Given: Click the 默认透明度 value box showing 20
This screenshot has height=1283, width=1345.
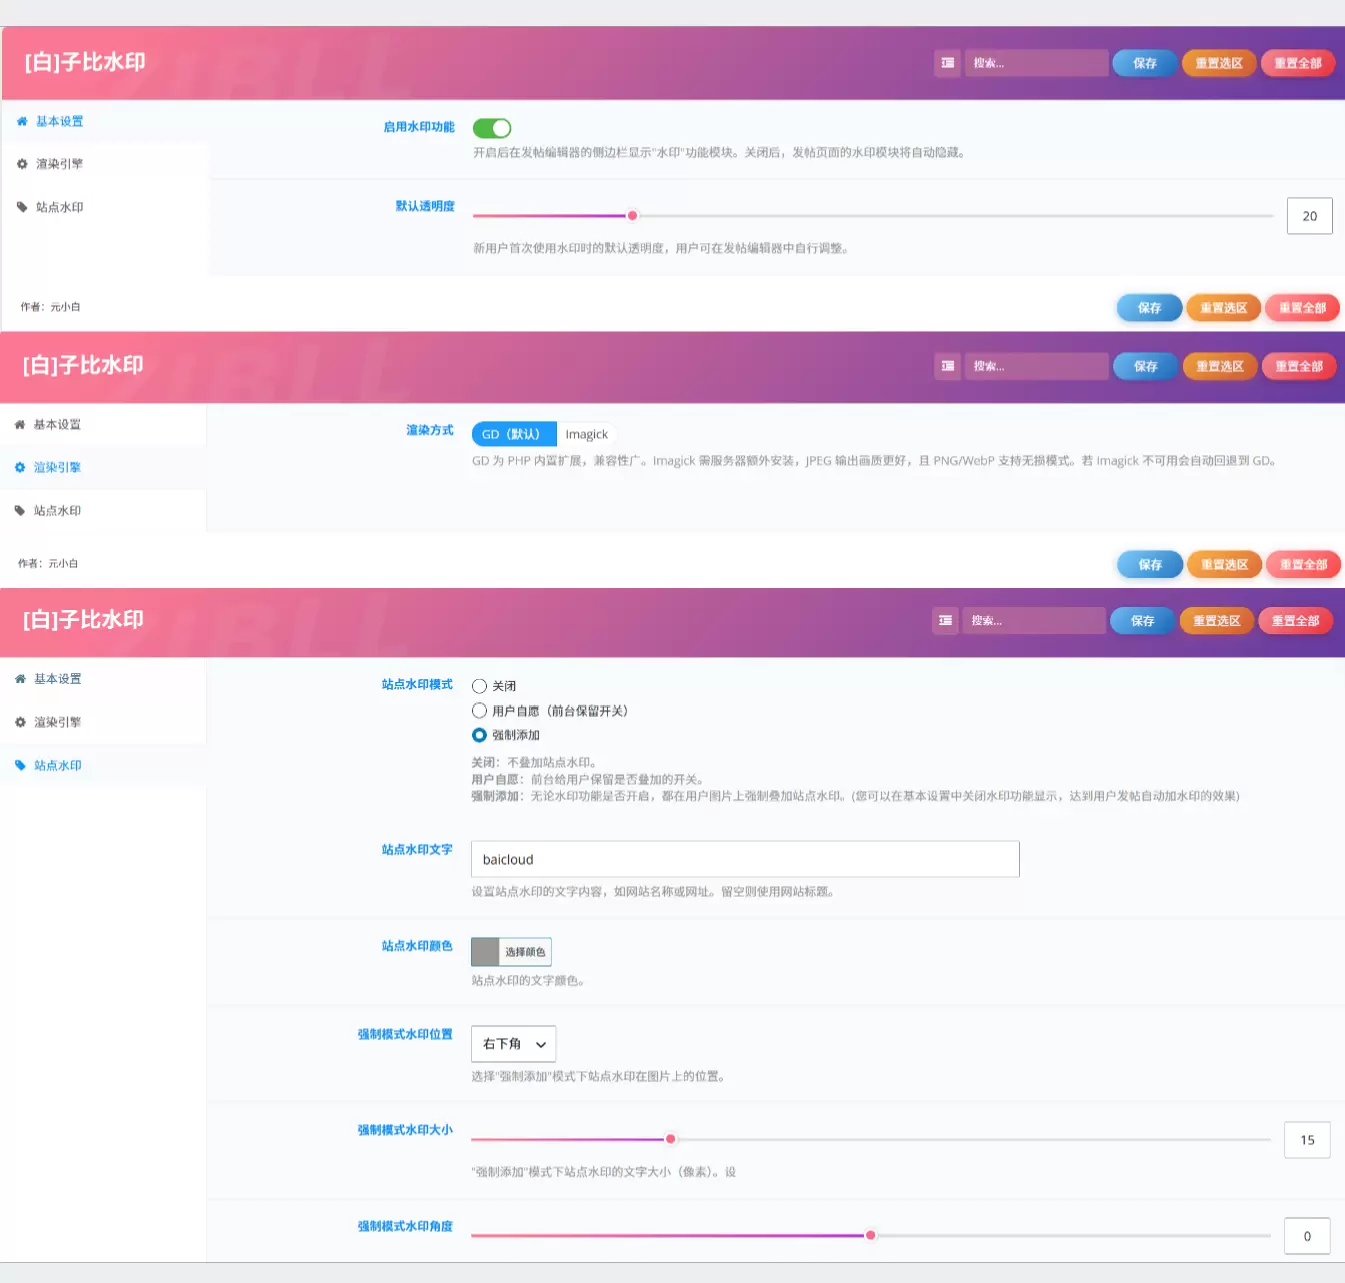Looking at the screenshot, I should (x=1309, y=216).
